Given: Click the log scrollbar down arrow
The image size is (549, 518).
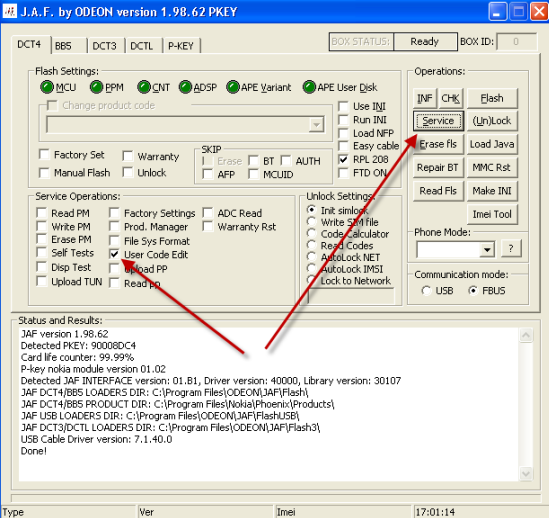Looking at the screenshot, I should click(526, 474).
